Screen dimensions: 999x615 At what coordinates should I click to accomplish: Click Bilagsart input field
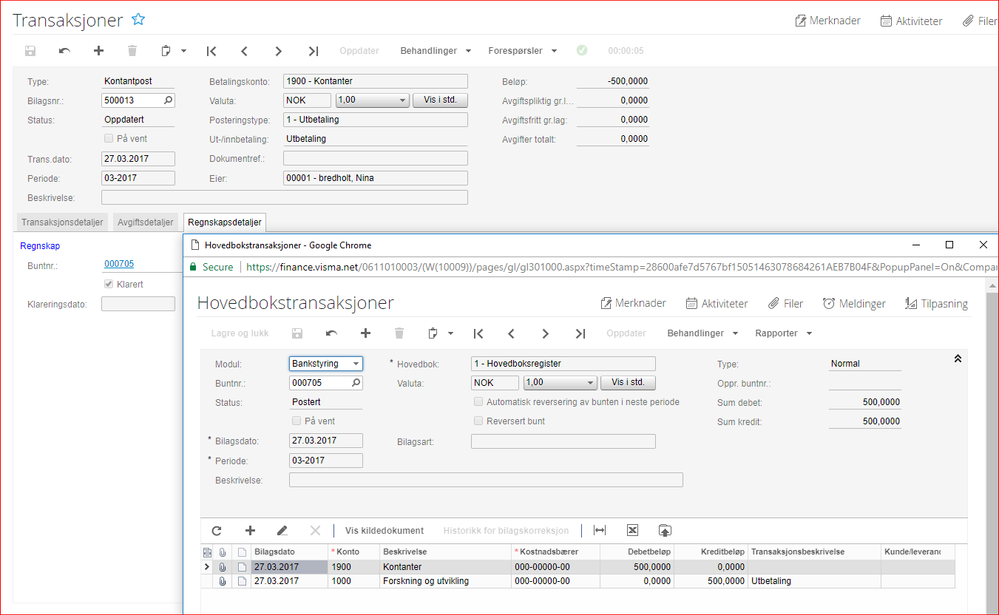563,441
